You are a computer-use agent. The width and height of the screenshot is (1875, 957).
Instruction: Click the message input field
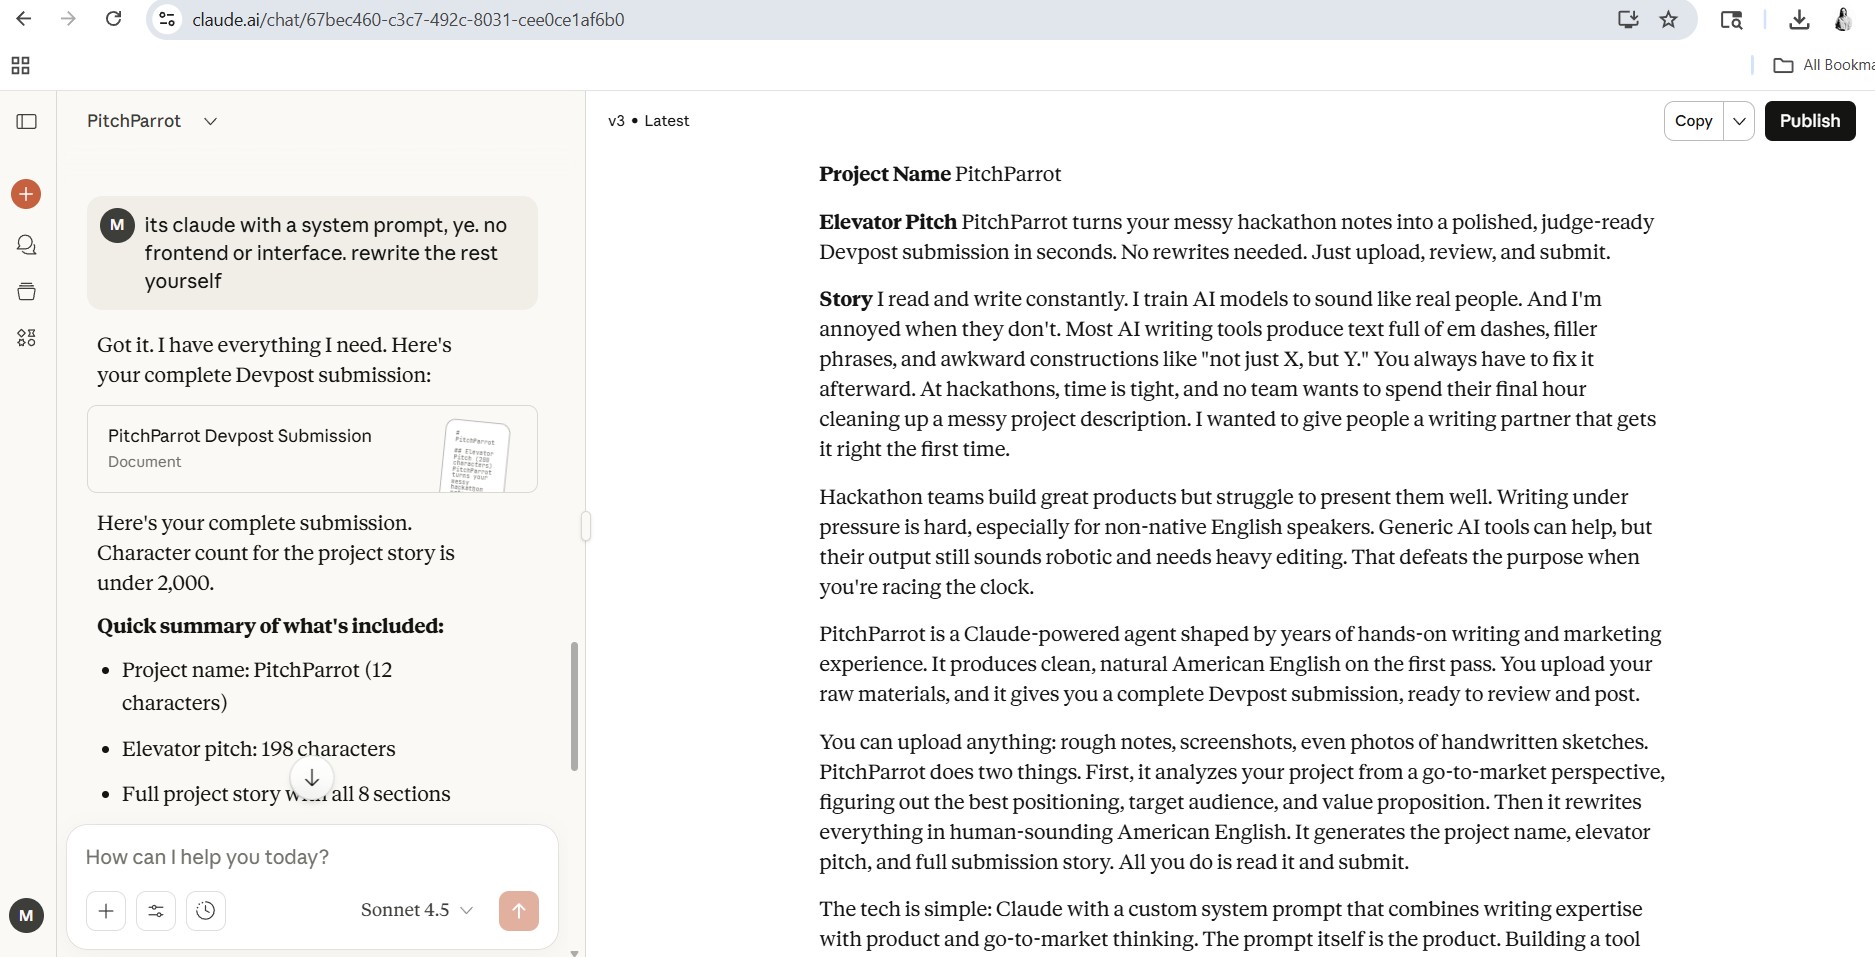pyautogui.click(x=312, y=857)
